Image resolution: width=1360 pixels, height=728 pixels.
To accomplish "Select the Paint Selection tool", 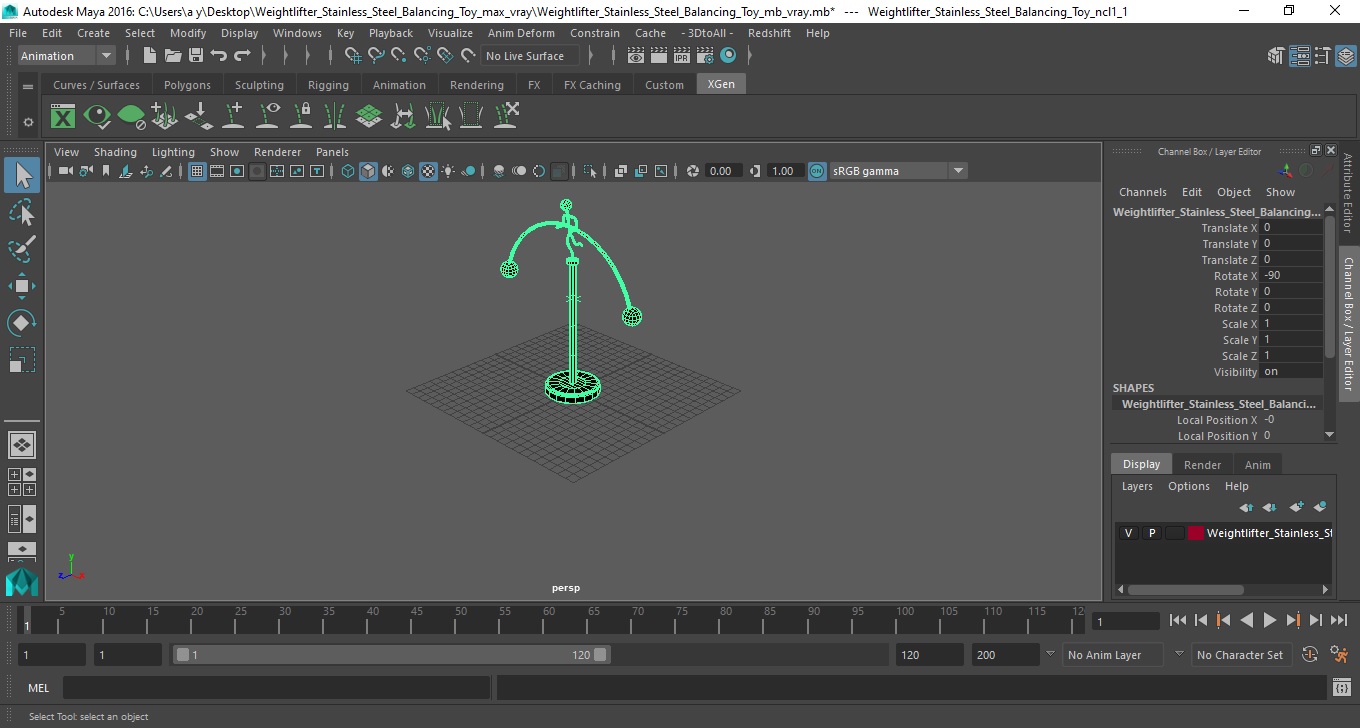I will tap(22, 249).
